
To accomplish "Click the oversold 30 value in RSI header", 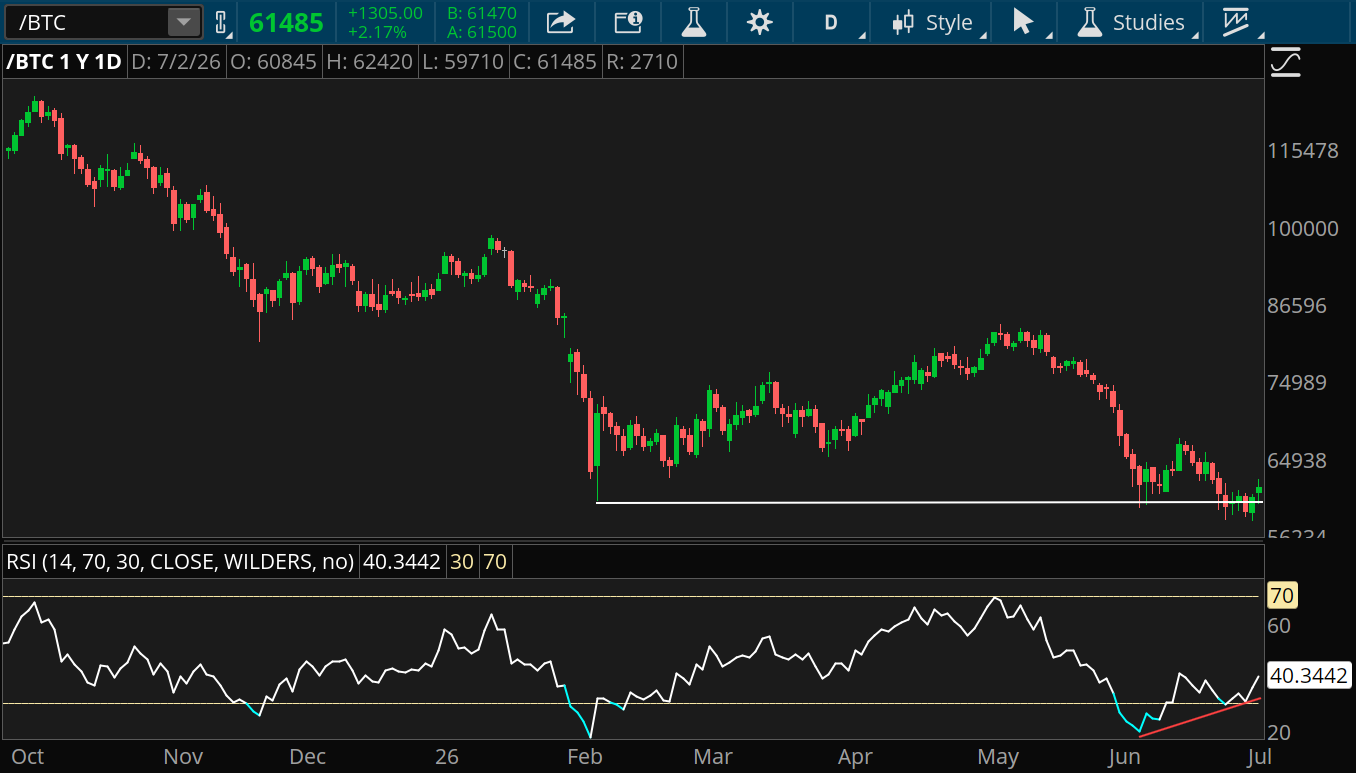I will click(462, 562).
